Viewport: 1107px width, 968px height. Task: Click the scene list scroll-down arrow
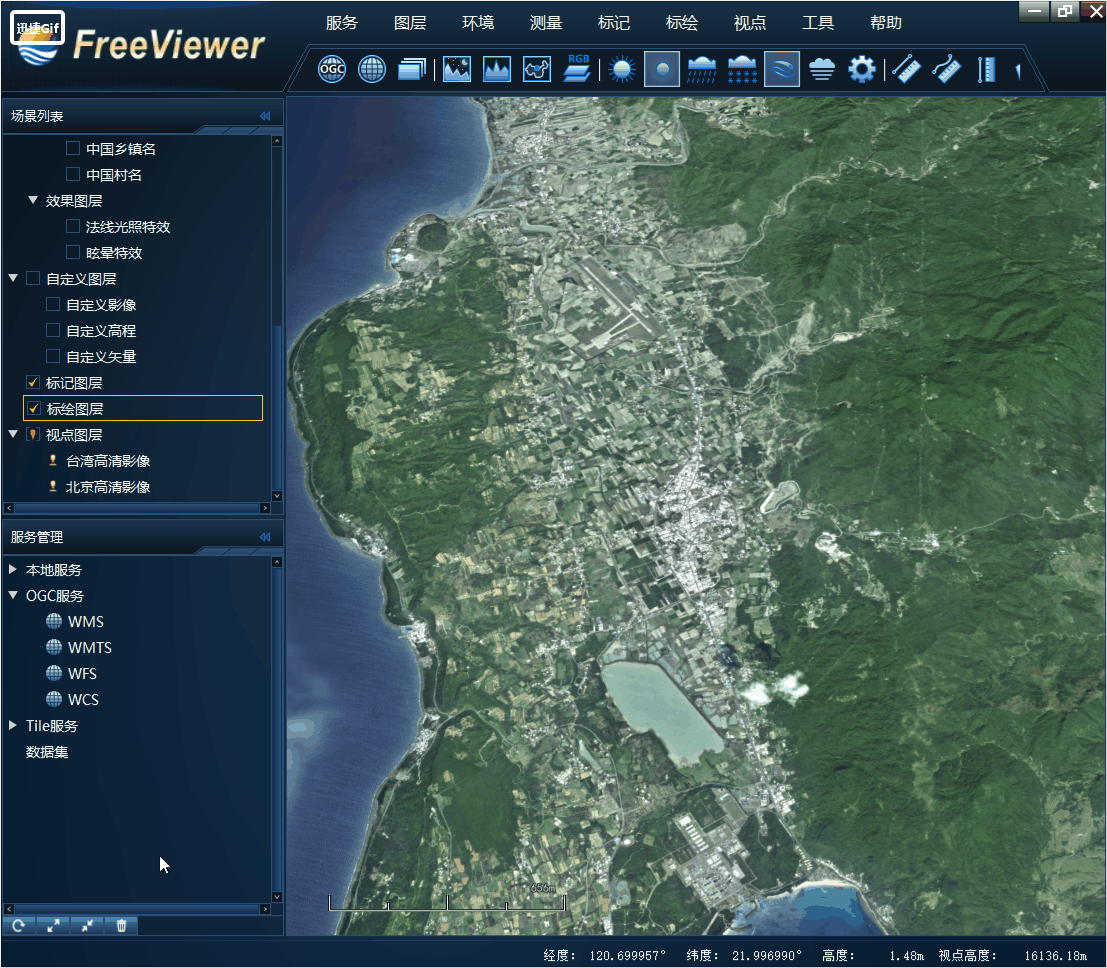coord(277,496)
